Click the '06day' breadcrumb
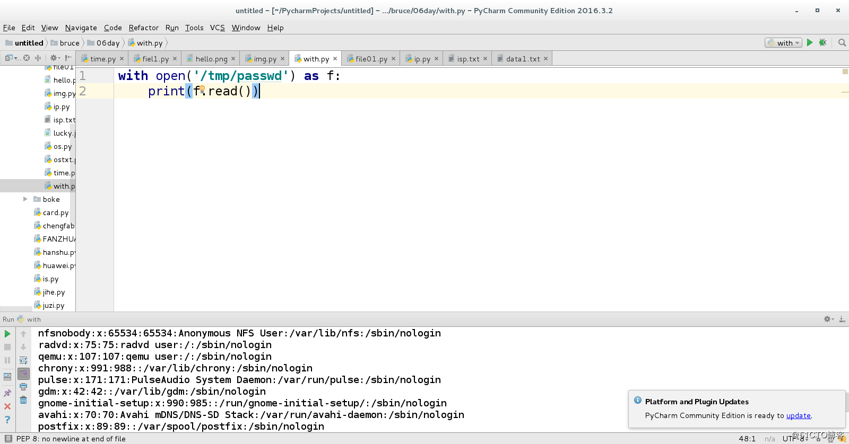 pyautogui.click(x=104, y=43)
